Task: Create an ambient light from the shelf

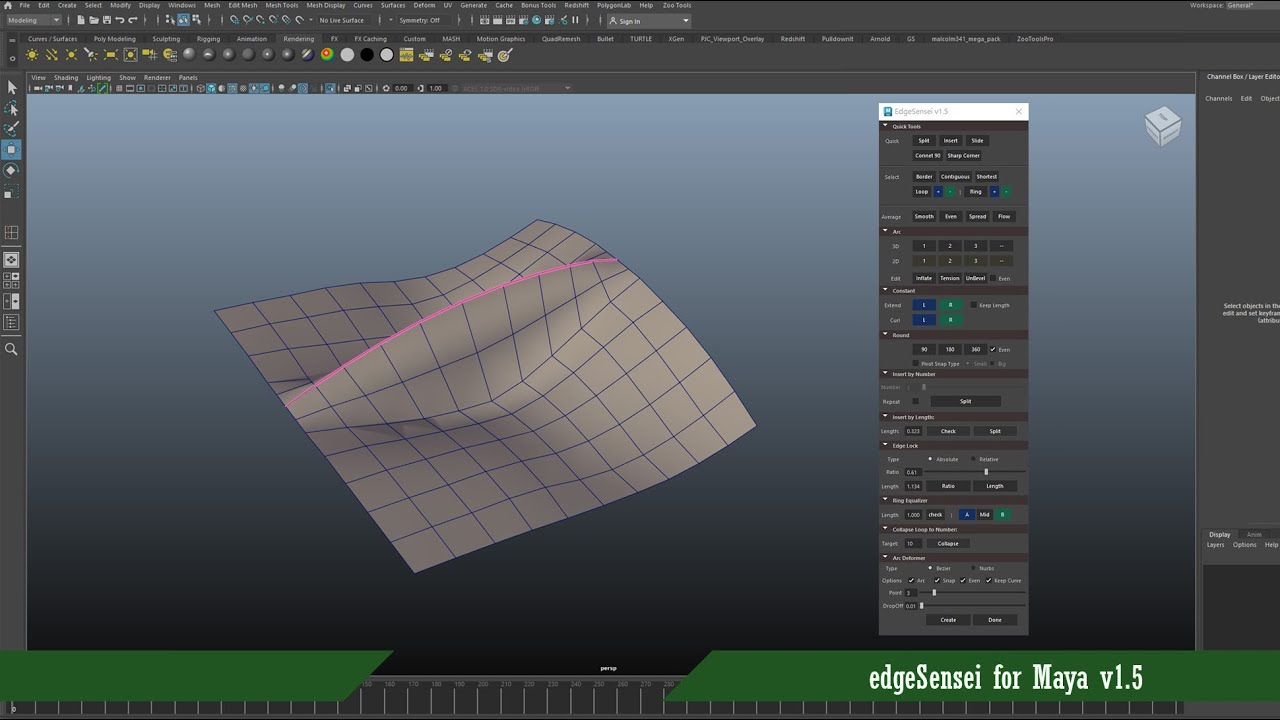Action: click(x=33, y=54)
